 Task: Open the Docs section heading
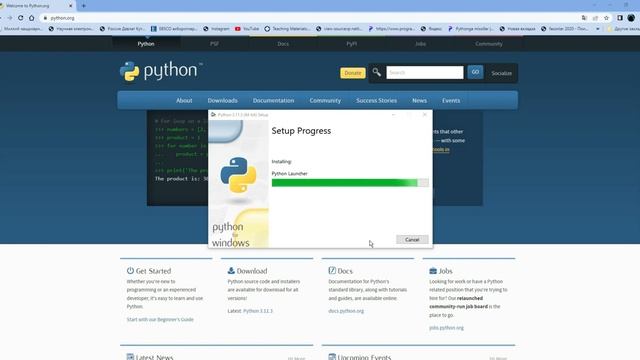345,271
